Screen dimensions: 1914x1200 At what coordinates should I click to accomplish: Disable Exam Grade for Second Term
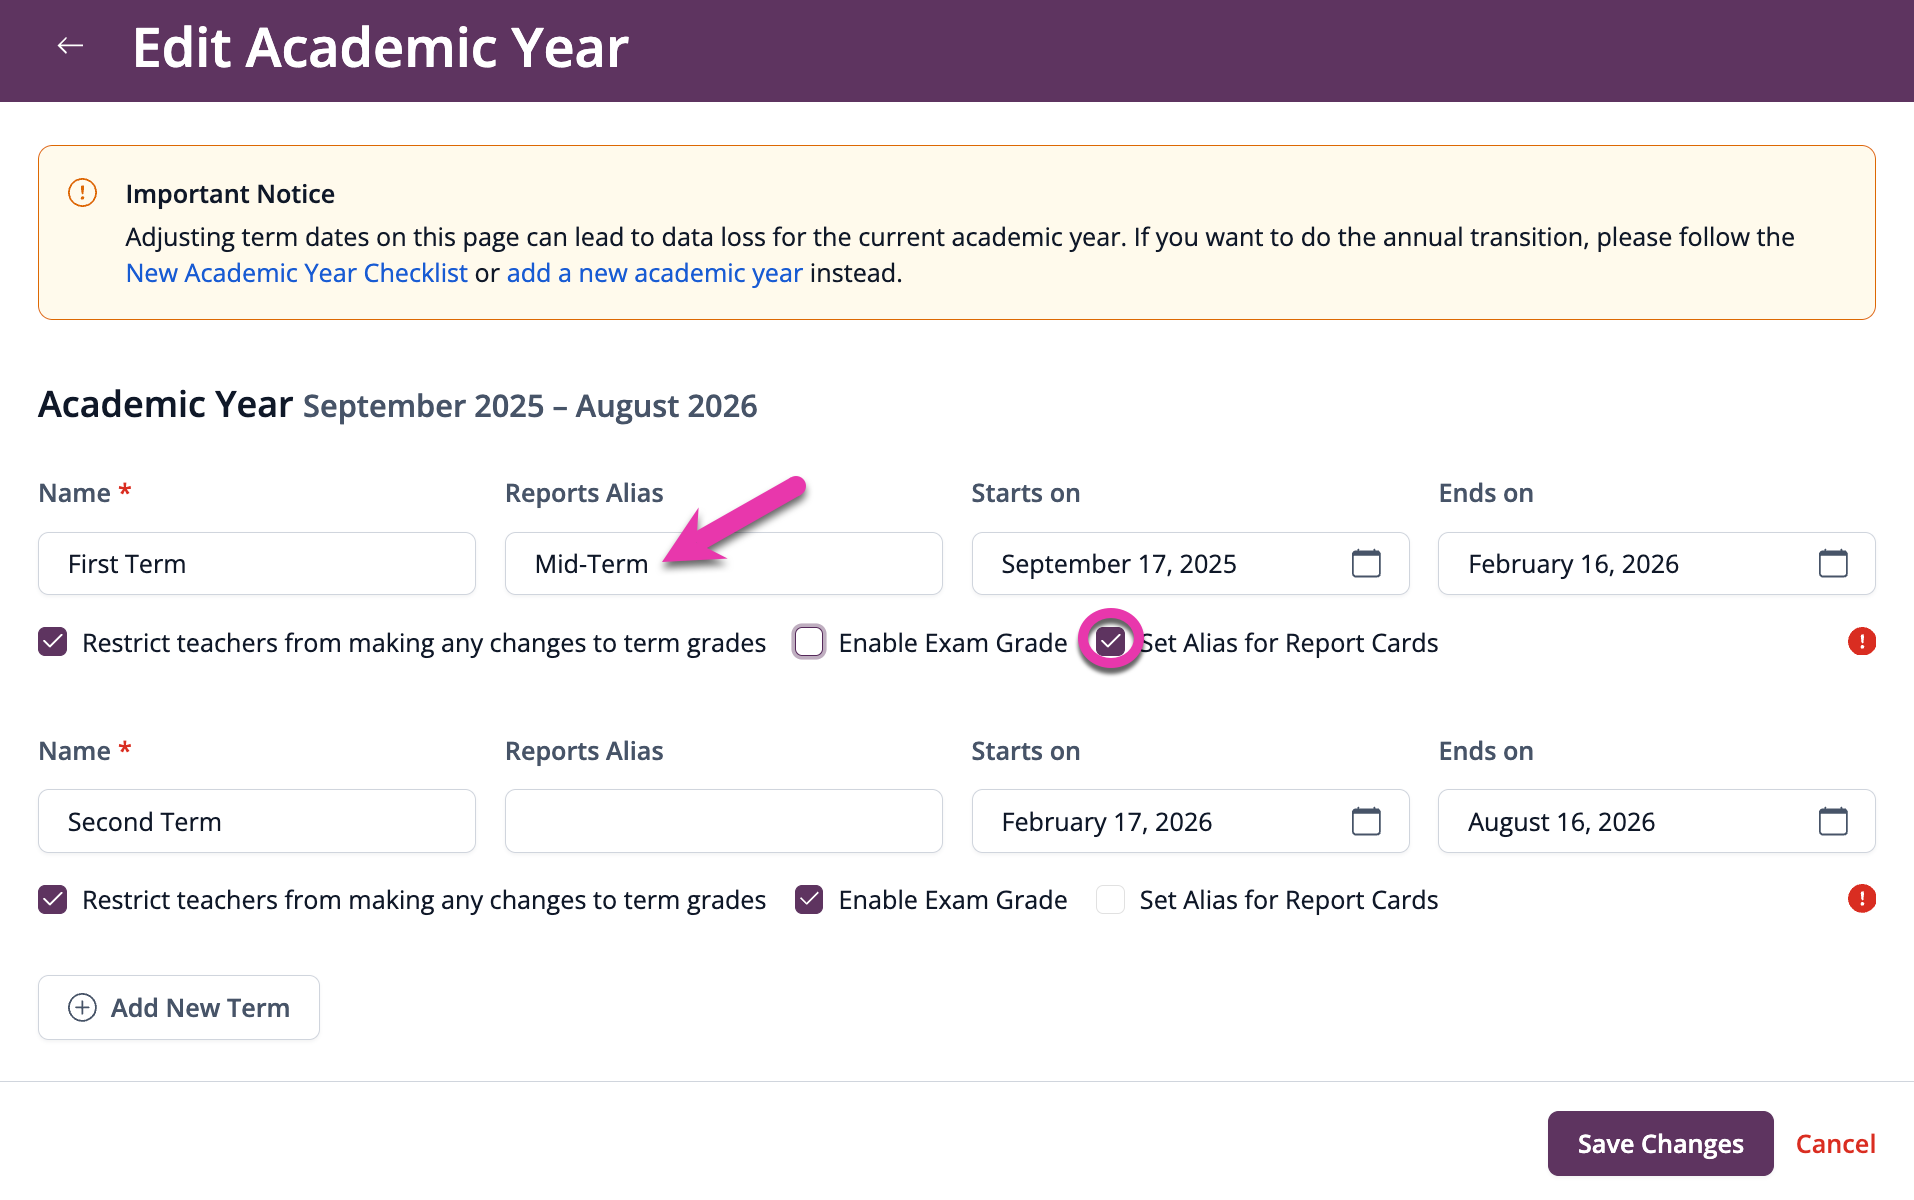point(809,900)
